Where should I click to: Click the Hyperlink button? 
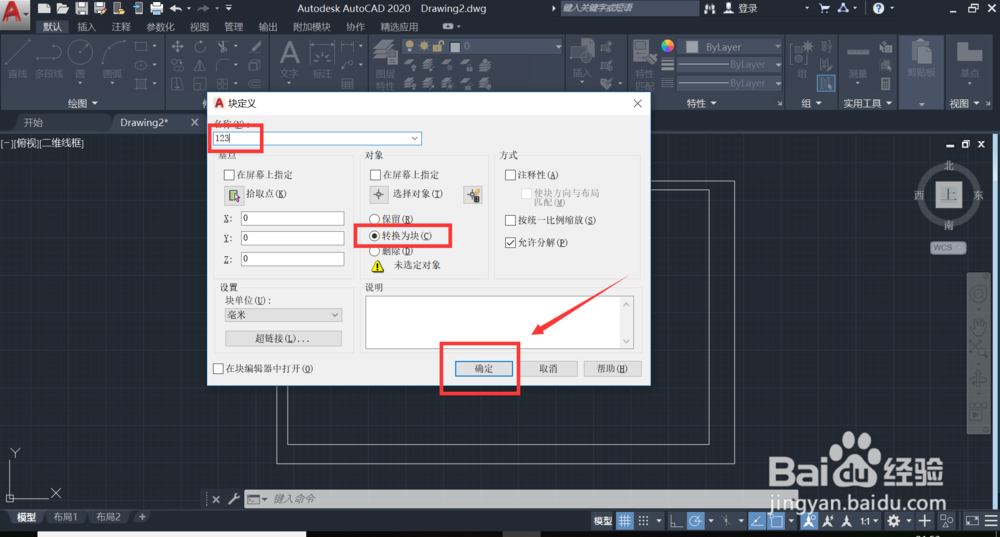pos(283,339)
